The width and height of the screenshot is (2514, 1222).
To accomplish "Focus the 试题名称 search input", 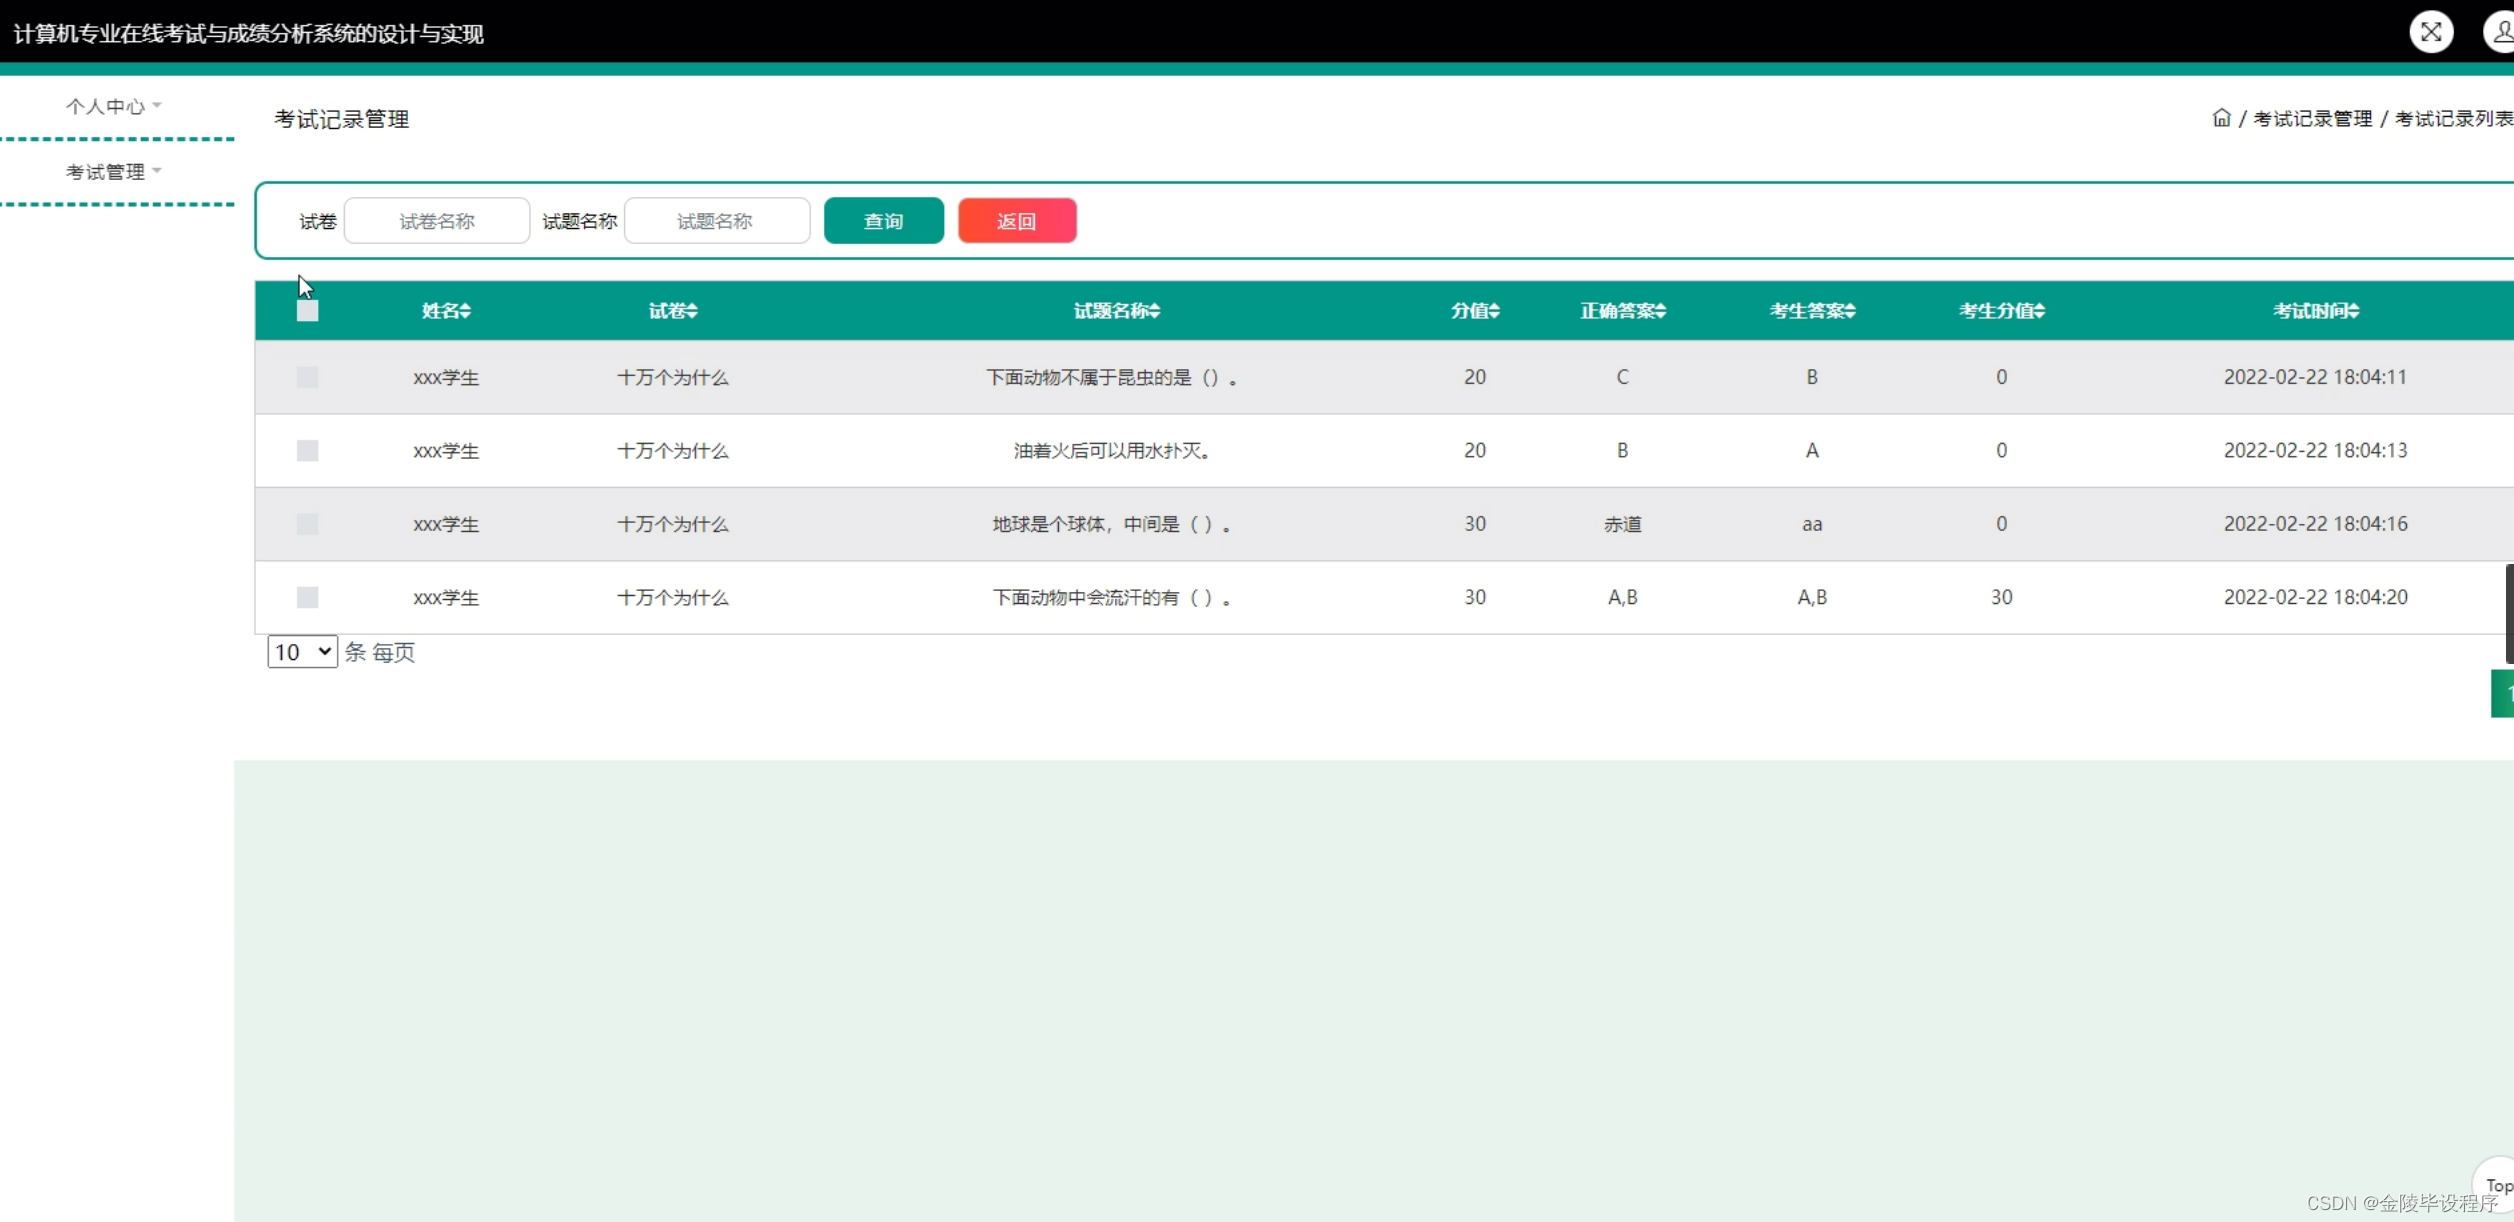I will (x=716, y=221).
